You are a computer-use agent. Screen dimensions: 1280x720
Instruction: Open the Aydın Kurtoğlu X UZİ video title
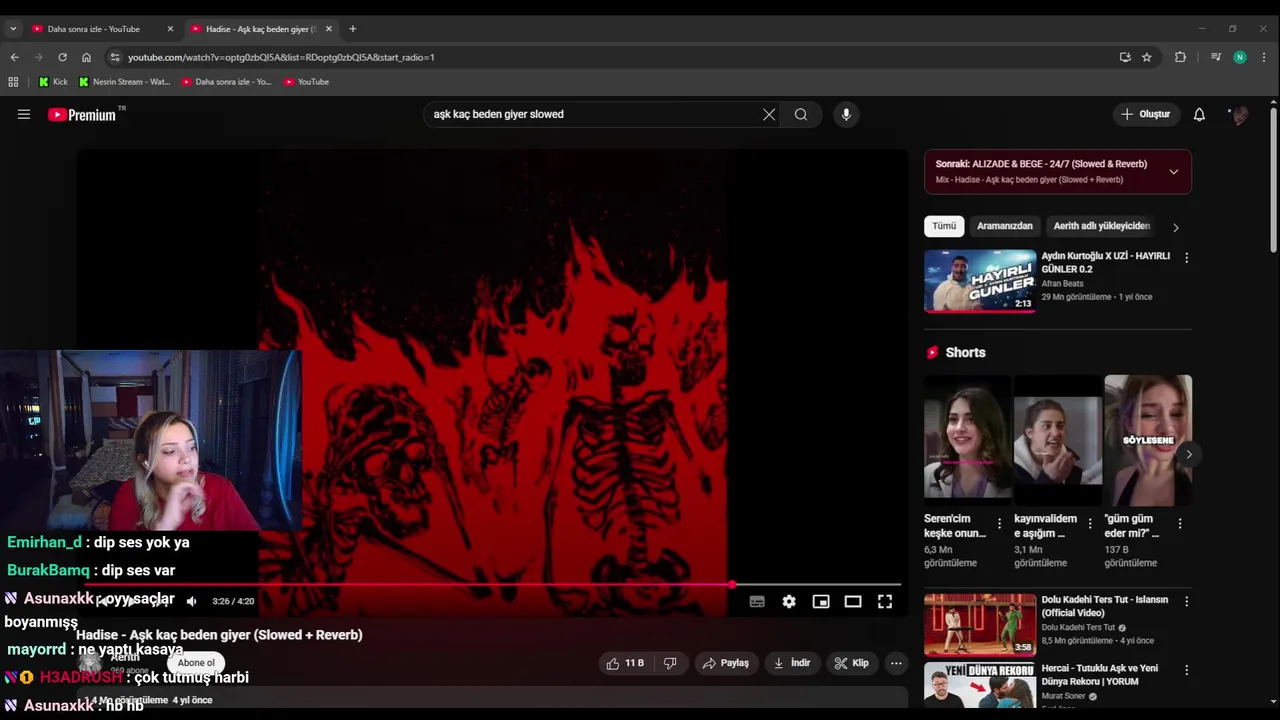pos(1106,262)
